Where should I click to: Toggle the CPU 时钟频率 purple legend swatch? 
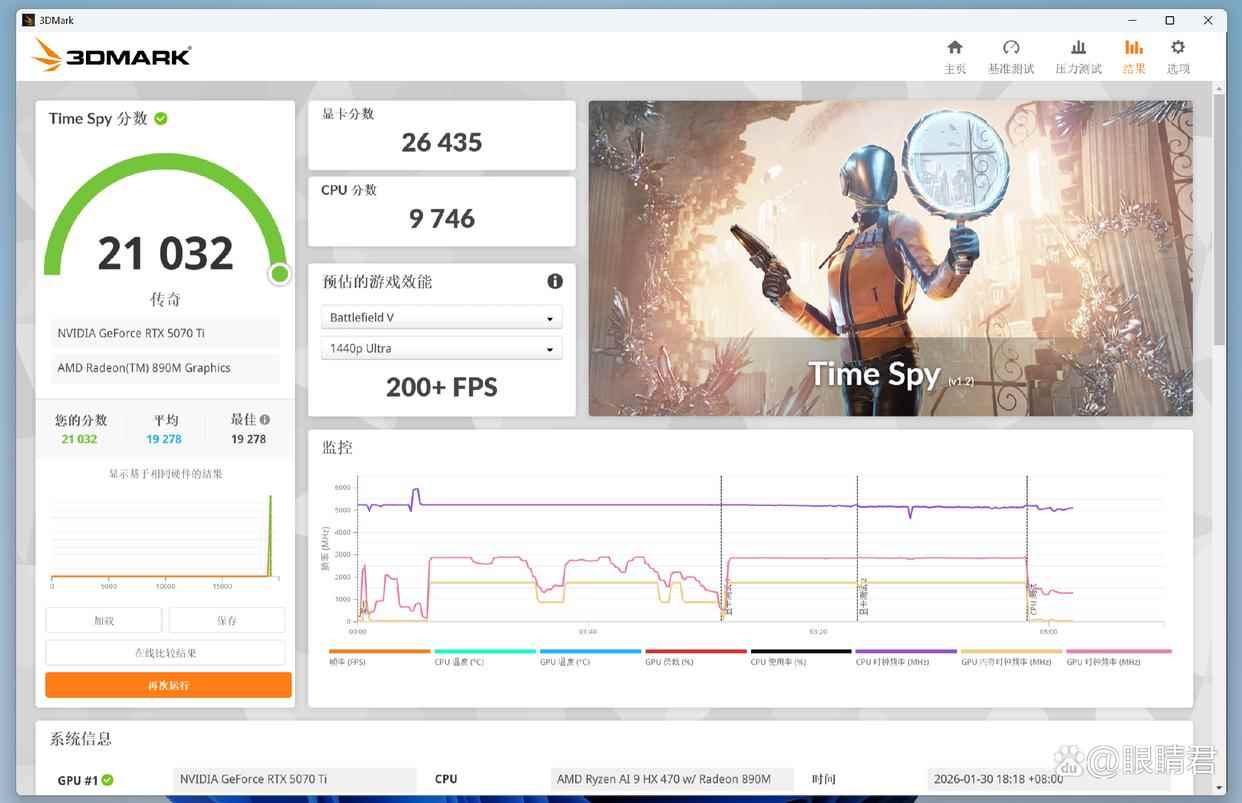click(x=906, y=651)
